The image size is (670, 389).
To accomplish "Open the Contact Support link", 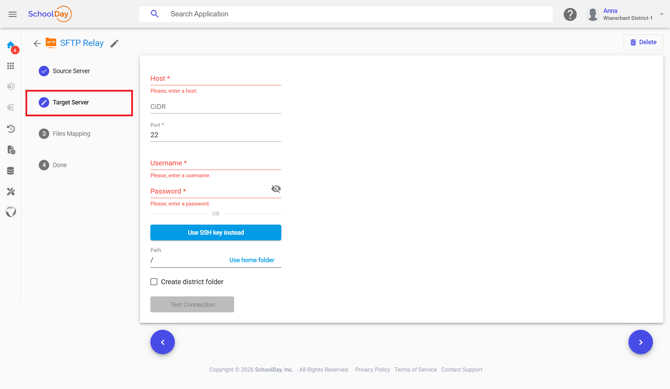I will pyautogui.click(x=461, y=370).
